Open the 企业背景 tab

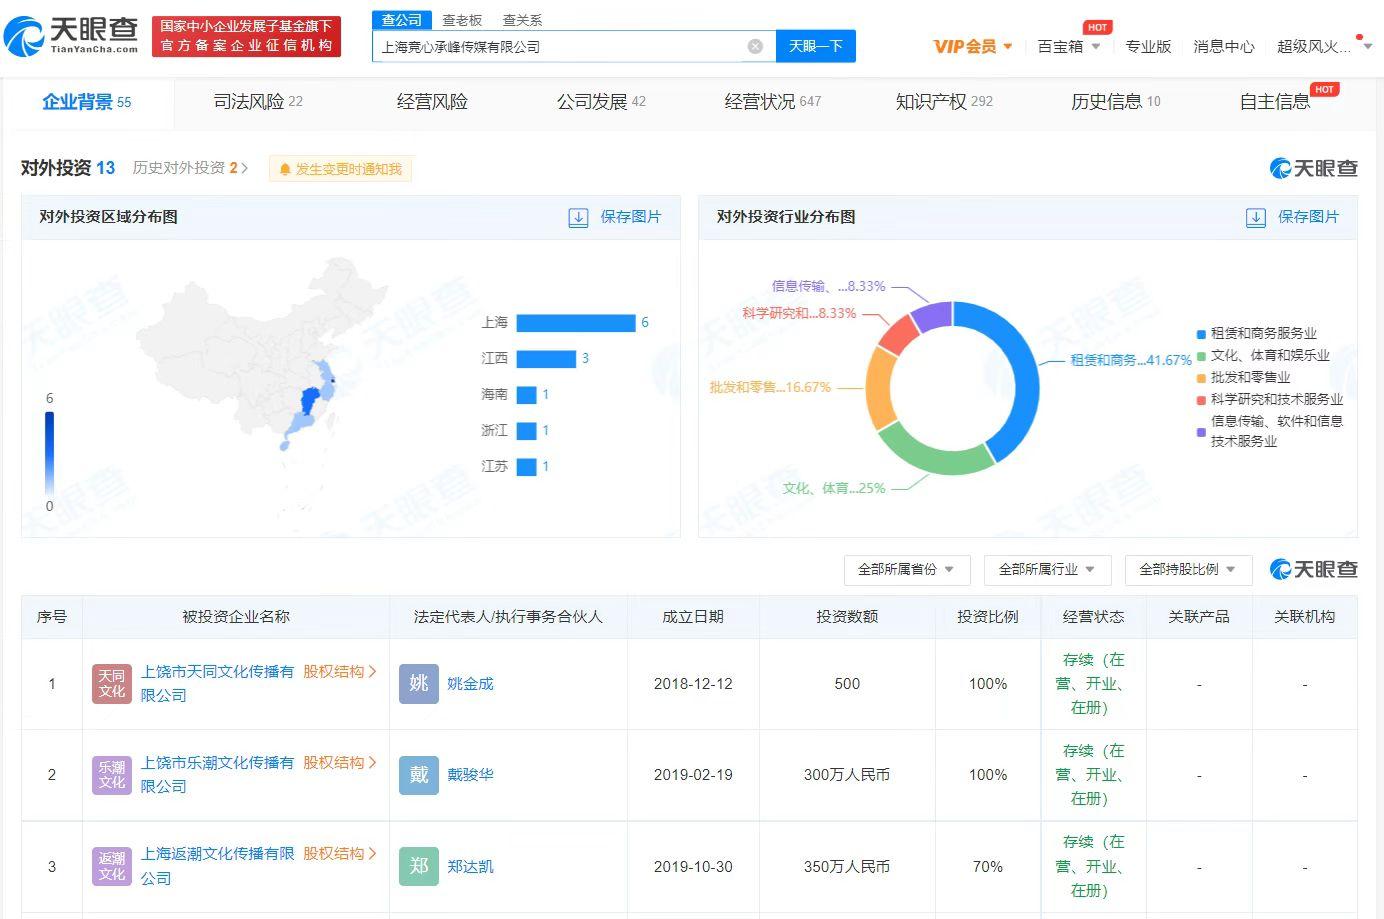coord(87,102)
